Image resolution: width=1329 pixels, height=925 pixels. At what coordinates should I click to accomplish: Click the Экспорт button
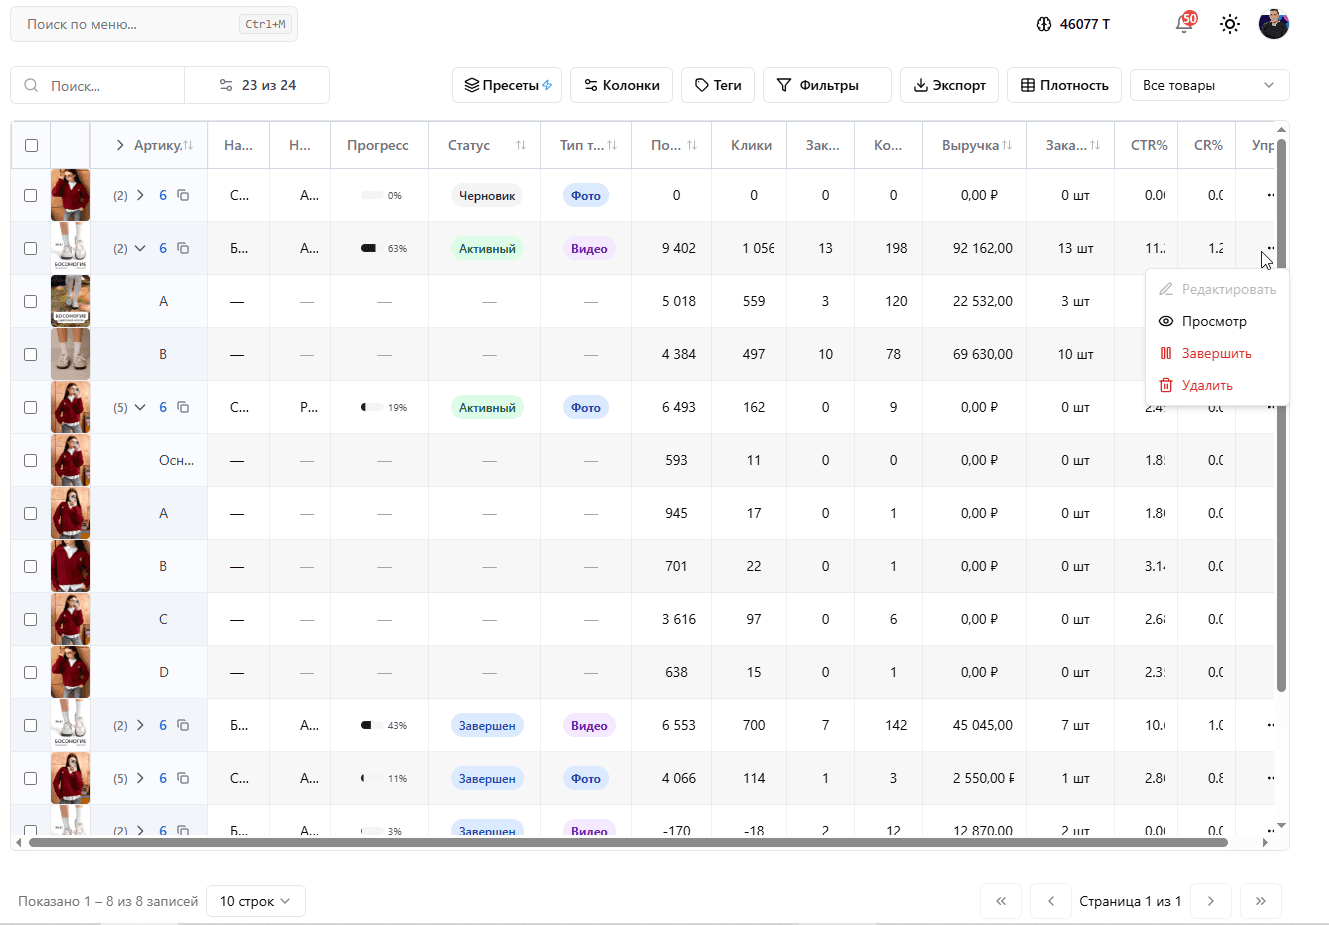point(949,85)
